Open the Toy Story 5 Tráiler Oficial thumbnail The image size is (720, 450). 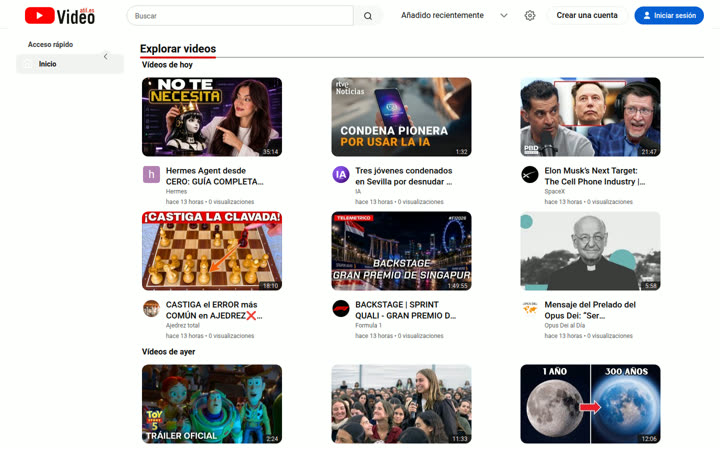tap(212, 404)
